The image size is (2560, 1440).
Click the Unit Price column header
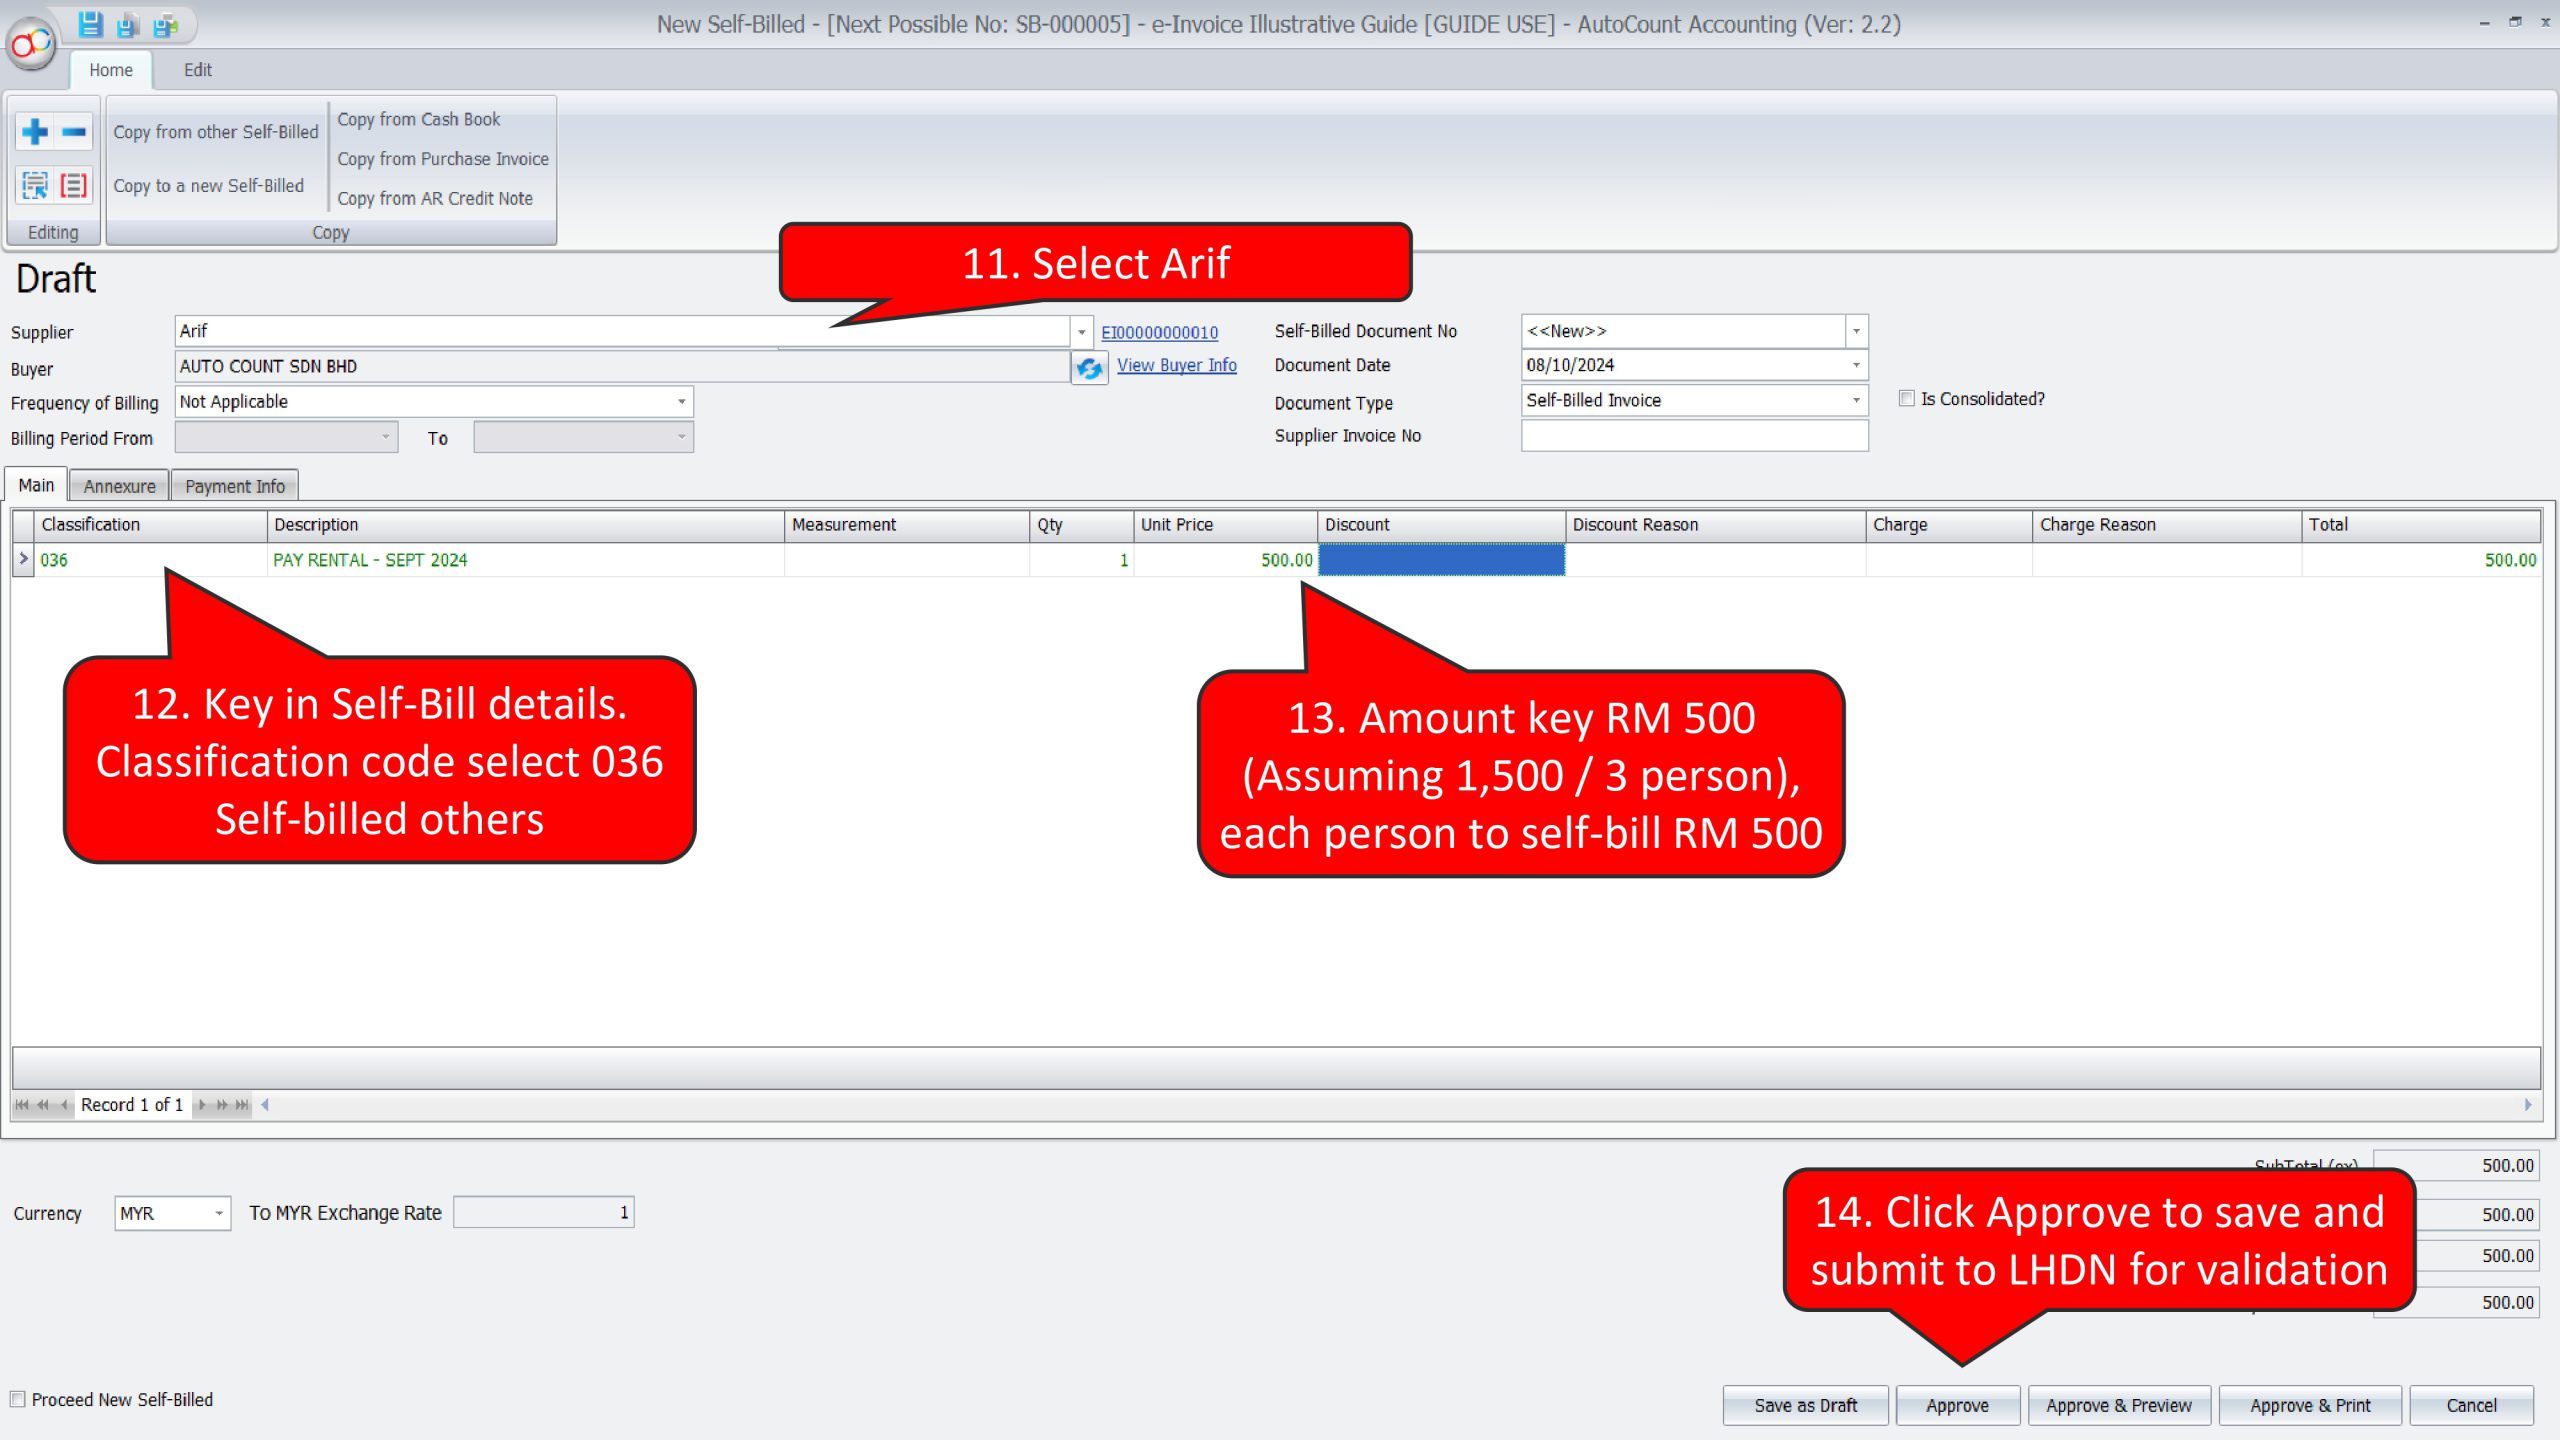click(1225, 525)
